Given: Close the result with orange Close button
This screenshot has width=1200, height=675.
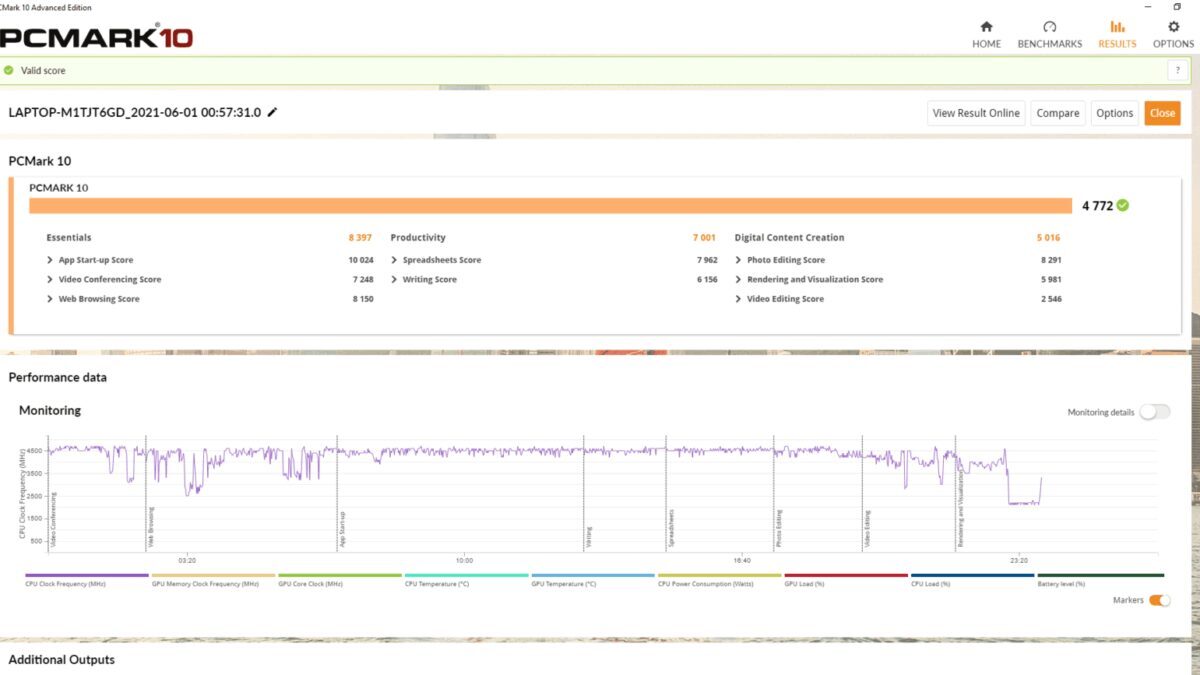Looking at the screenshot, I should (1162, 113).
